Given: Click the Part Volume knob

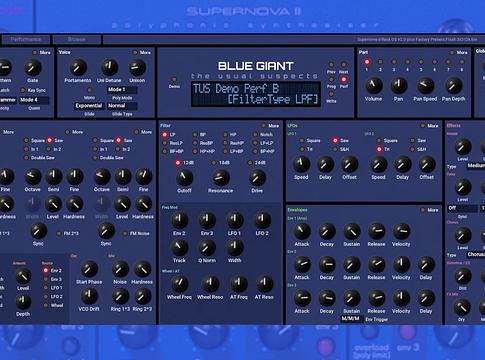Looking at the screenshot, I should point(374,86).
